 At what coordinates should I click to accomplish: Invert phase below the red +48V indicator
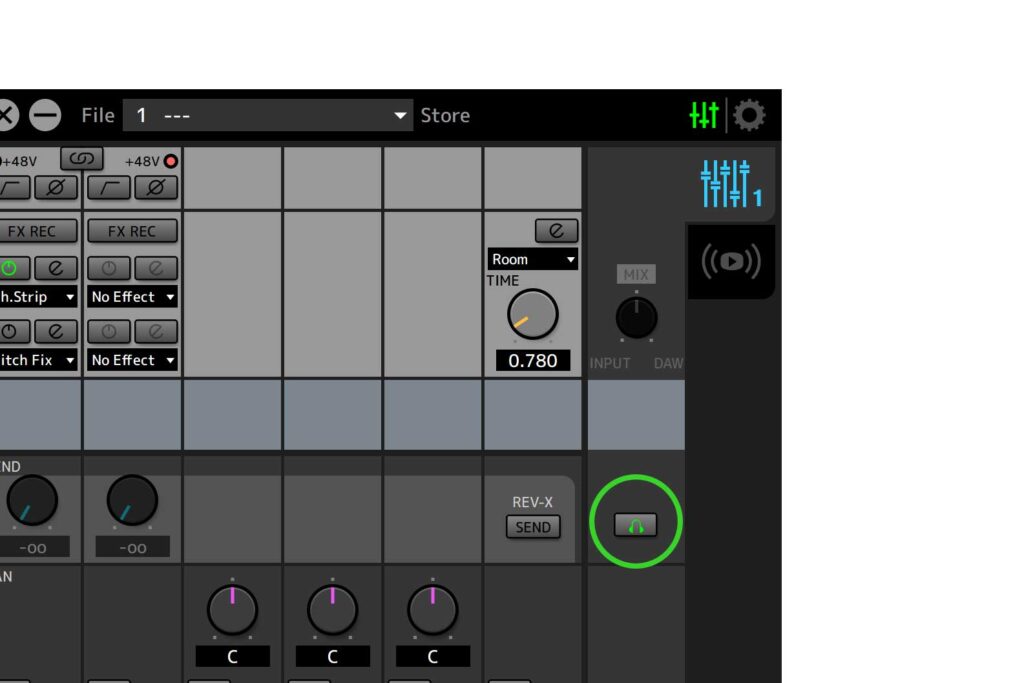tap(155, 187)
